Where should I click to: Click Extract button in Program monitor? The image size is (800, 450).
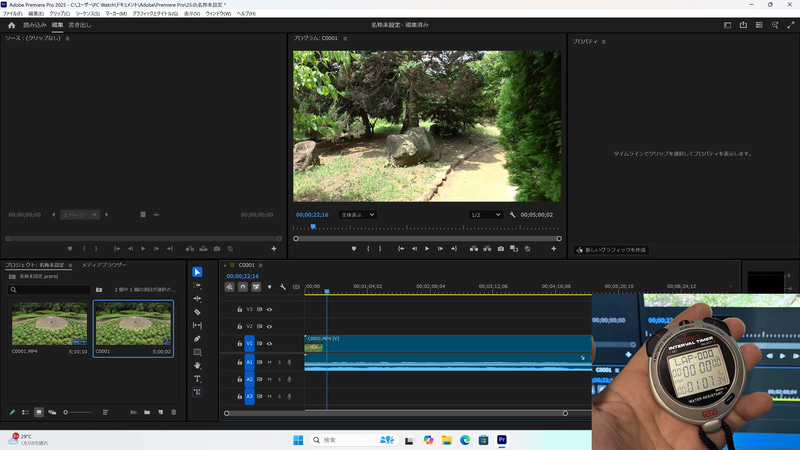(487, 248)
